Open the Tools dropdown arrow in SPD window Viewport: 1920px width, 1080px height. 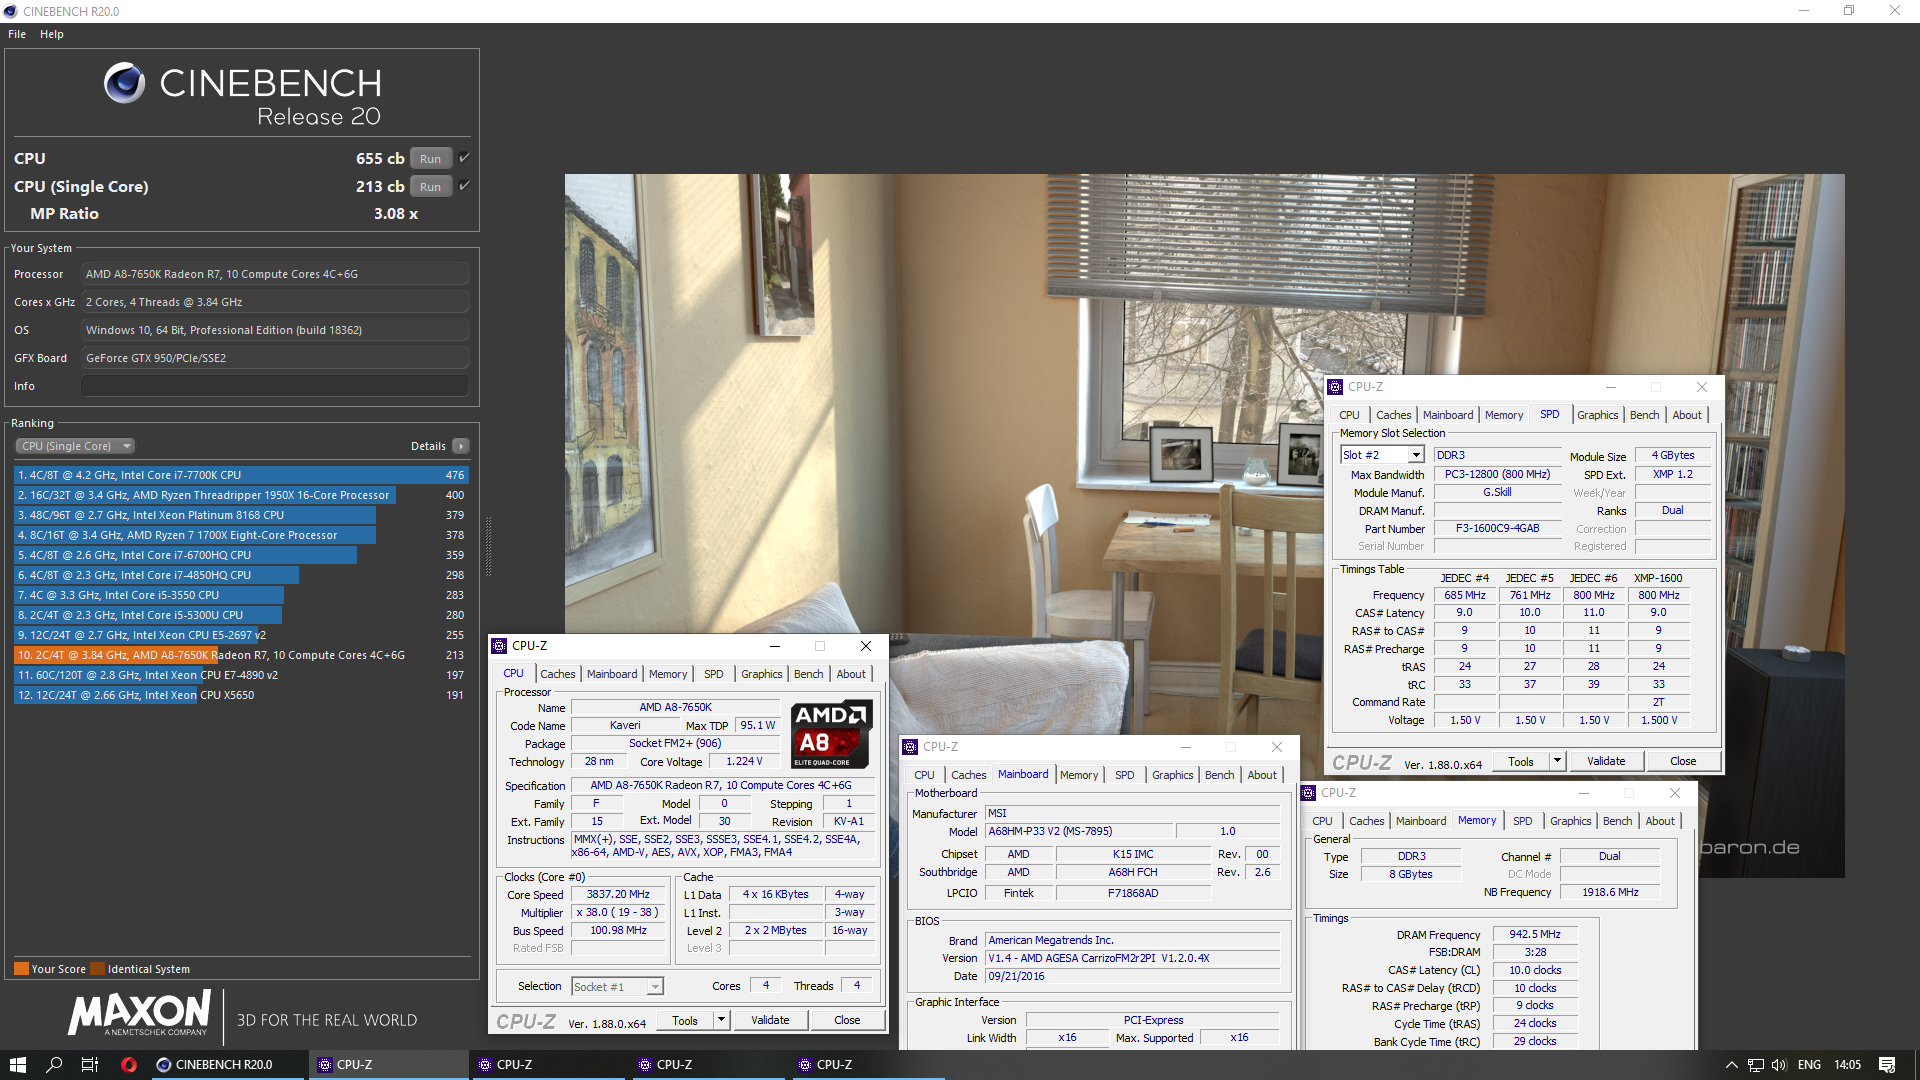pyautogui.click(x=1557, y=761)
